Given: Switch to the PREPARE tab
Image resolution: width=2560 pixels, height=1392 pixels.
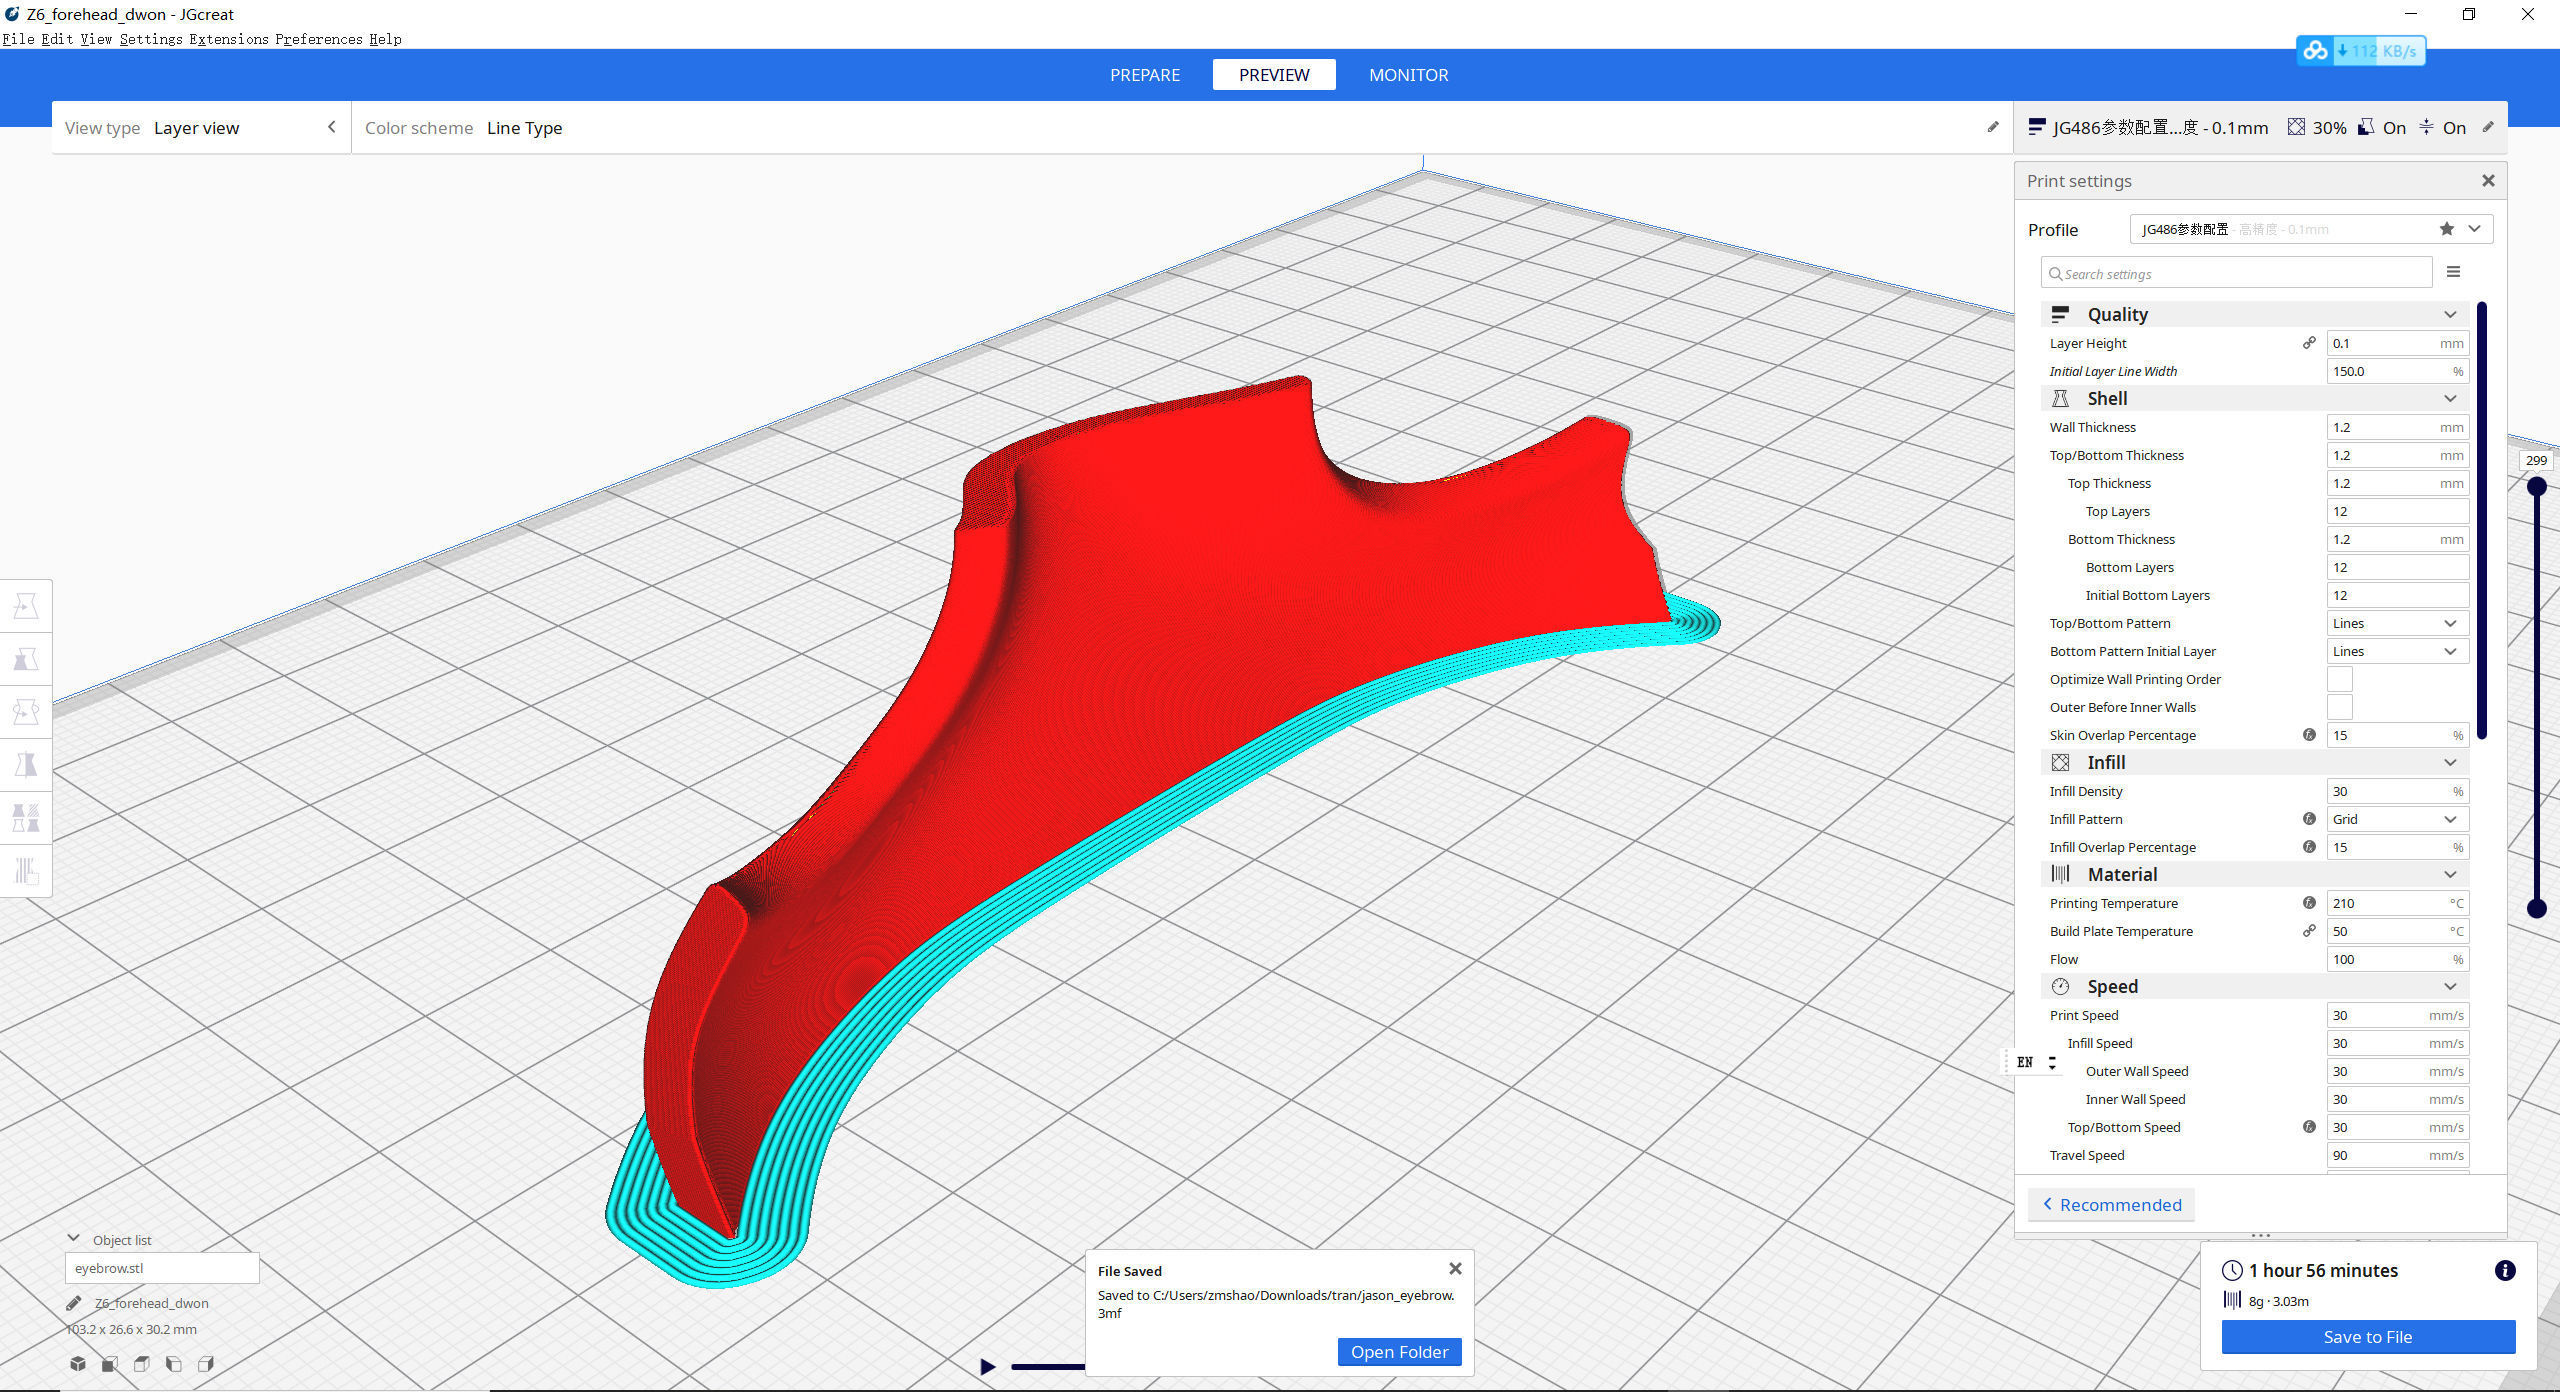Looking at the screenshot, I should [1144, 75].
